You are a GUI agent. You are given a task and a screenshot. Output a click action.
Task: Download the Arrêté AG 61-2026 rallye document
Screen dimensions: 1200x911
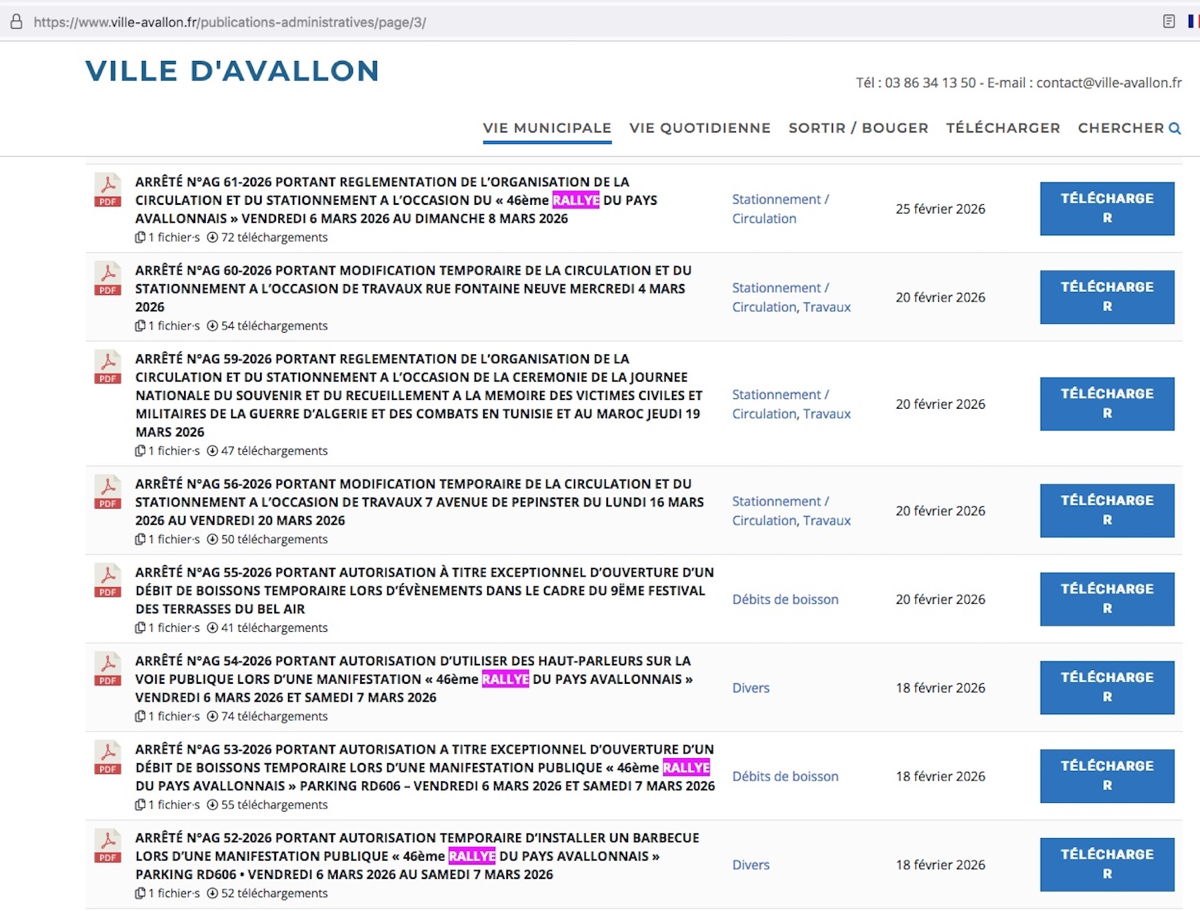tap(1107, 208)
